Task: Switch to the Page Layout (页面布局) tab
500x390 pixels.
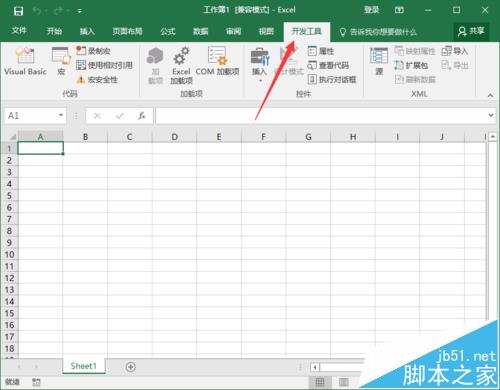Action: coord(127,31)
